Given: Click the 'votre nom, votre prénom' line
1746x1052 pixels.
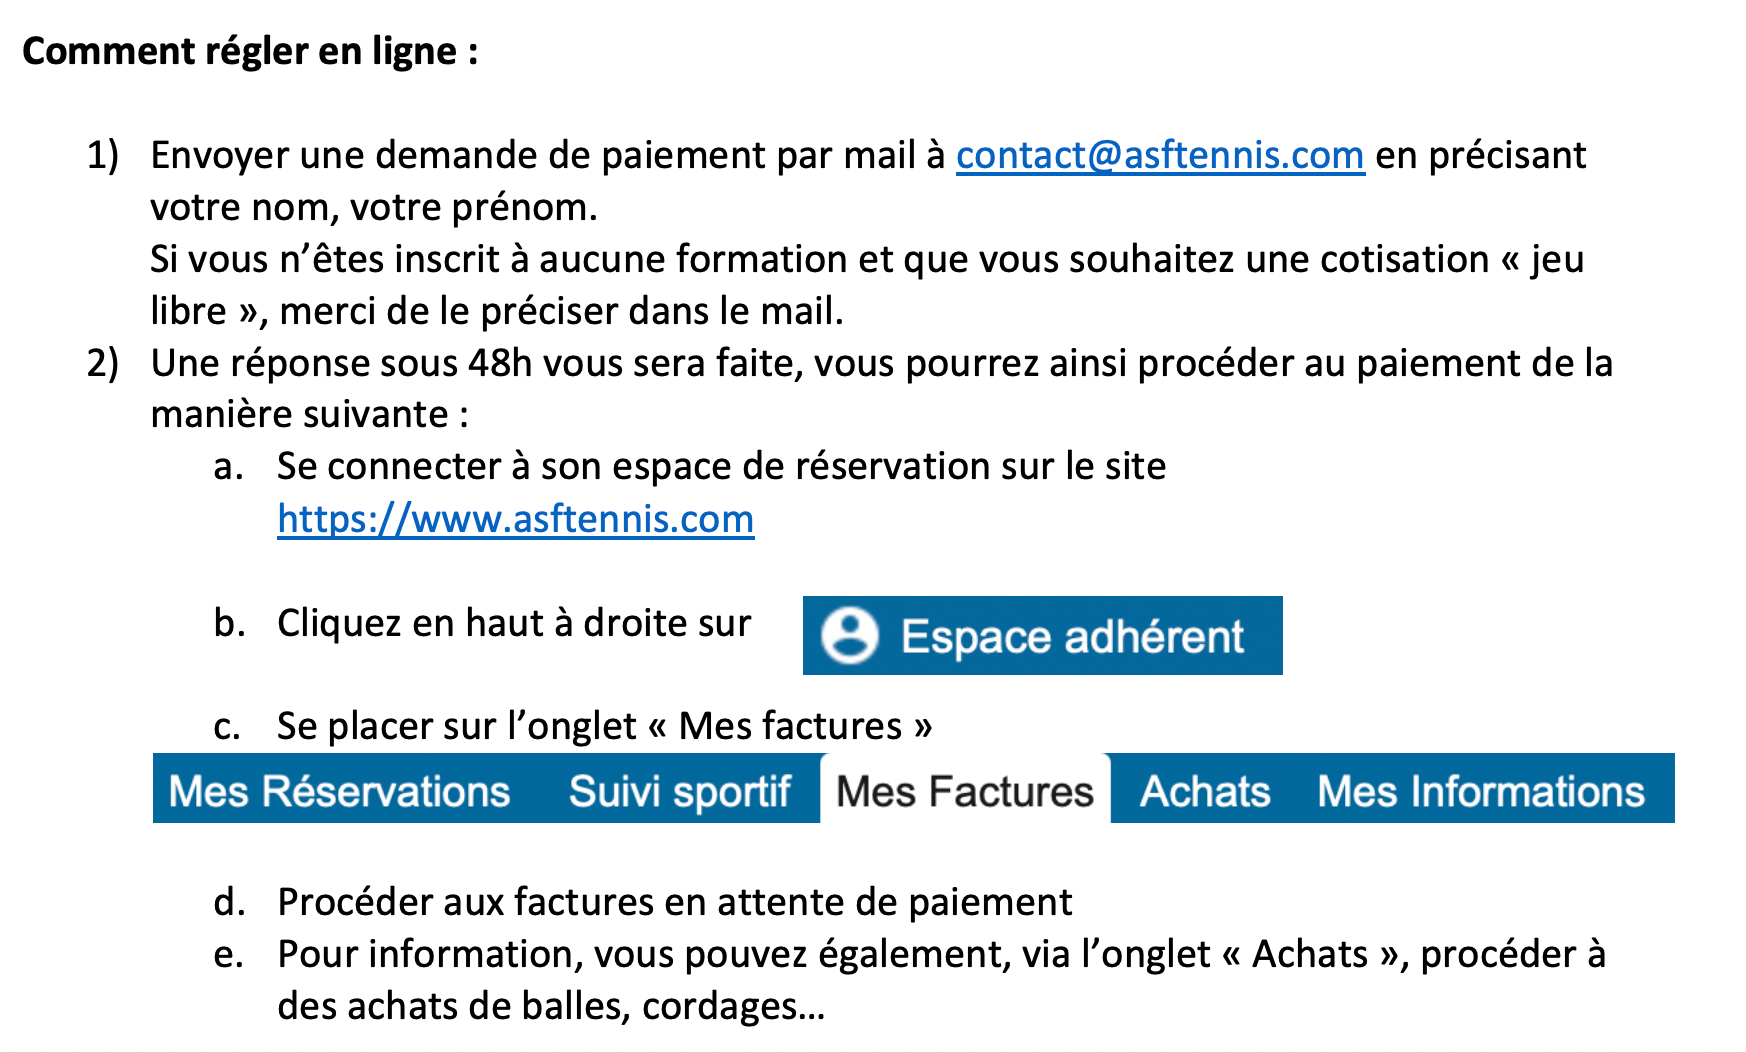Looking at the screenshot, I should click(374, 207).
